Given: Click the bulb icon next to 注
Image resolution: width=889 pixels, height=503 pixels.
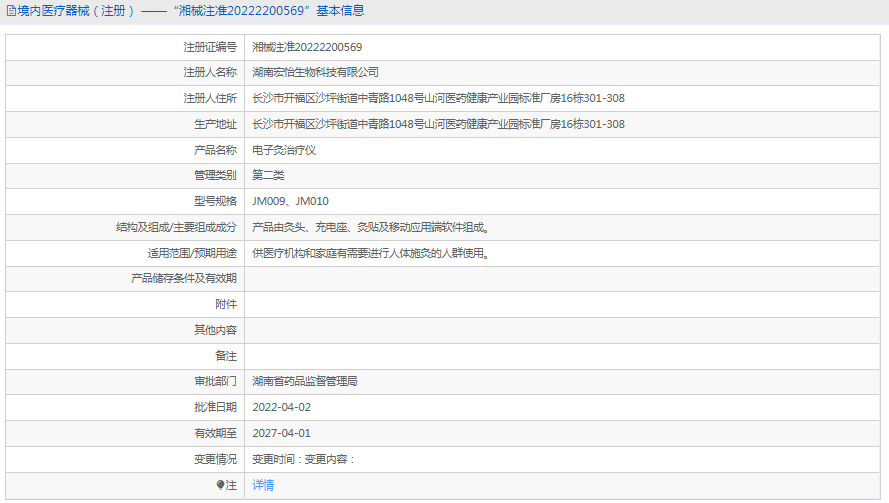Looking at the screenshot, I should [220, 485].
